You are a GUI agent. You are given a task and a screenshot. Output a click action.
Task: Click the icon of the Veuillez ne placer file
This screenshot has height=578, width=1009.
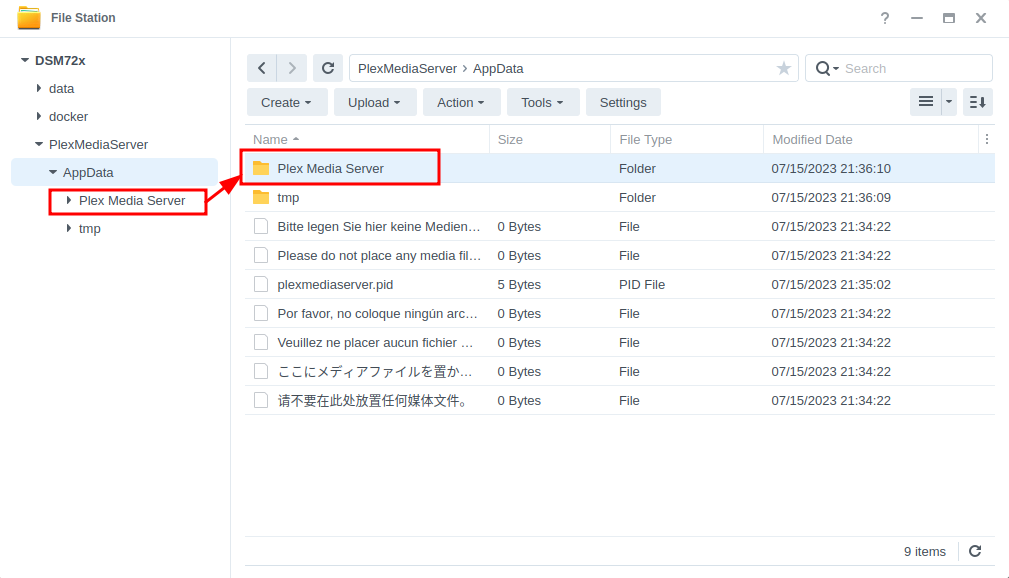coord(261,342)
